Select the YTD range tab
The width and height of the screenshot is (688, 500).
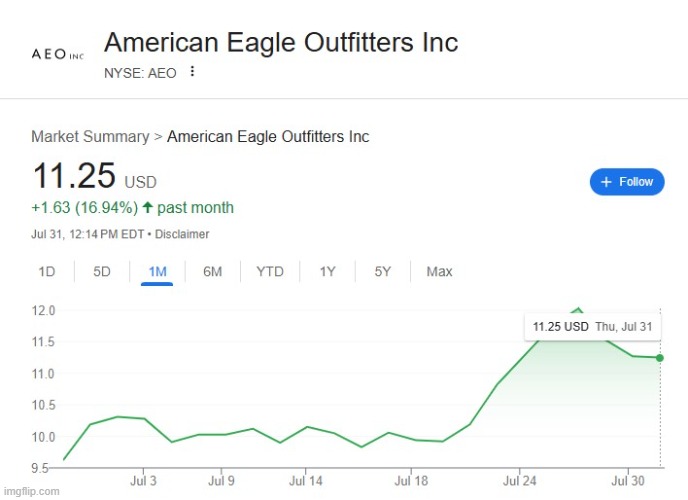(x=270, y=271)
